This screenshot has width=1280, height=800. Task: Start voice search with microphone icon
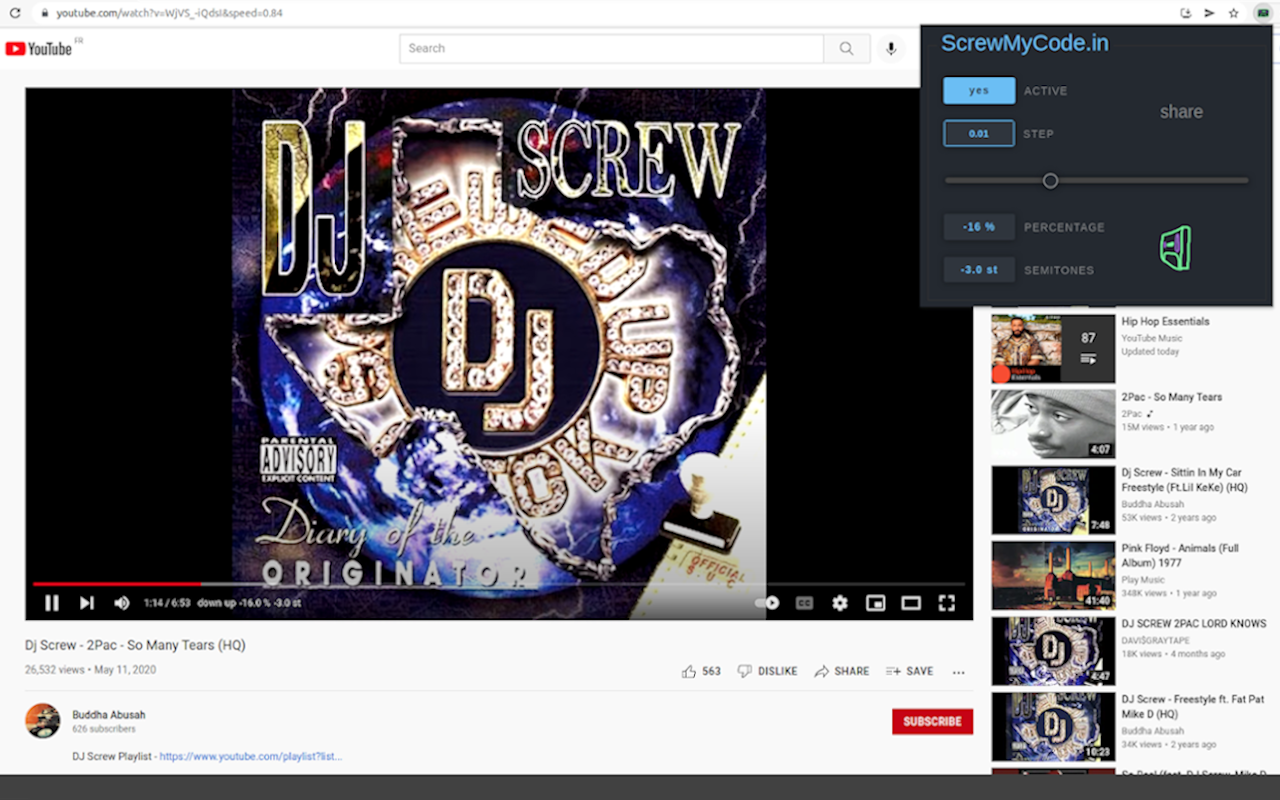(x=890, y=48)
